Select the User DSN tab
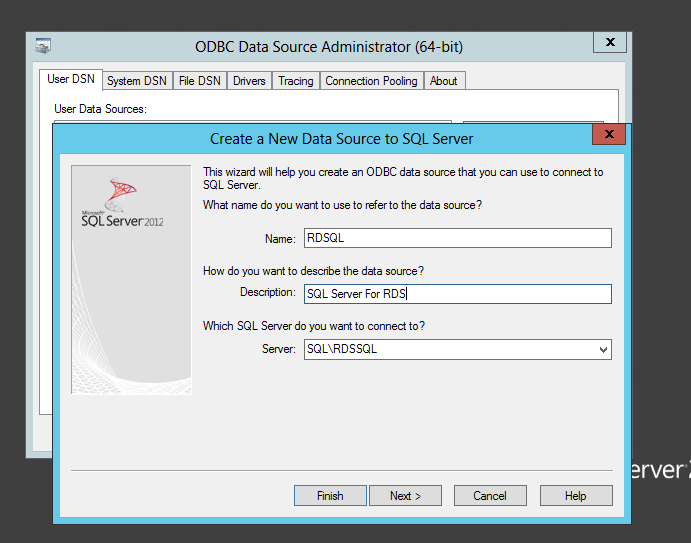 (71, 79)
